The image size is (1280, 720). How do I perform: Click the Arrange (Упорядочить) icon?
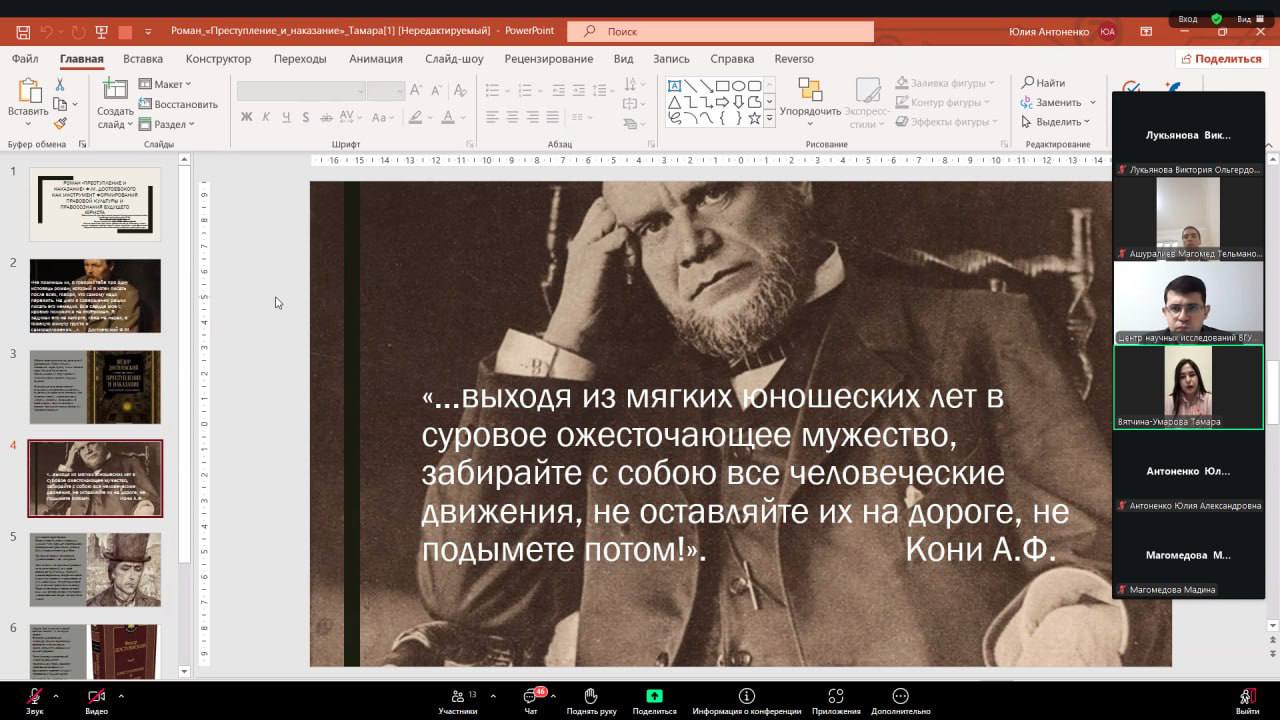810,92
